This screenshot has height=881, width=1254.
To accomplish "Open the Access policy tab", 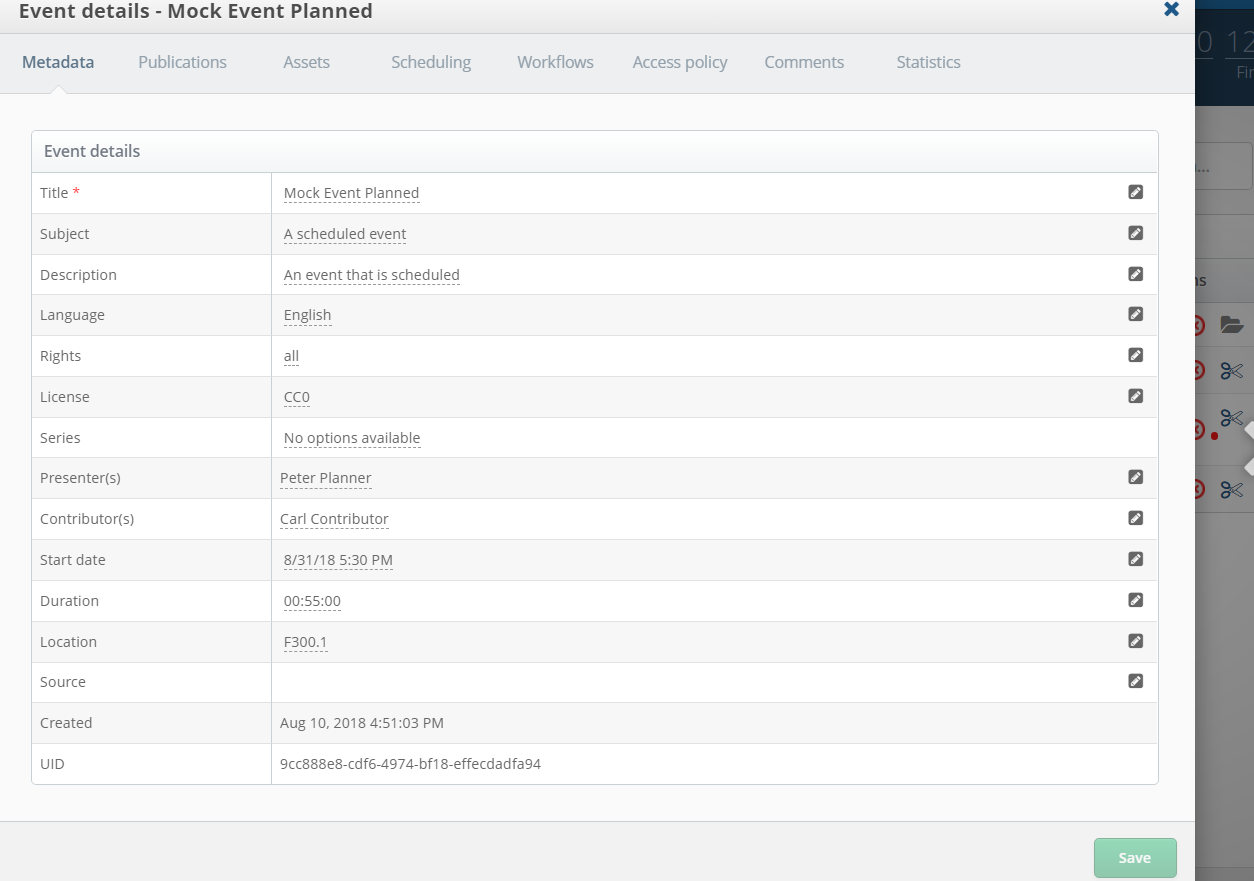I will (679, 62).
